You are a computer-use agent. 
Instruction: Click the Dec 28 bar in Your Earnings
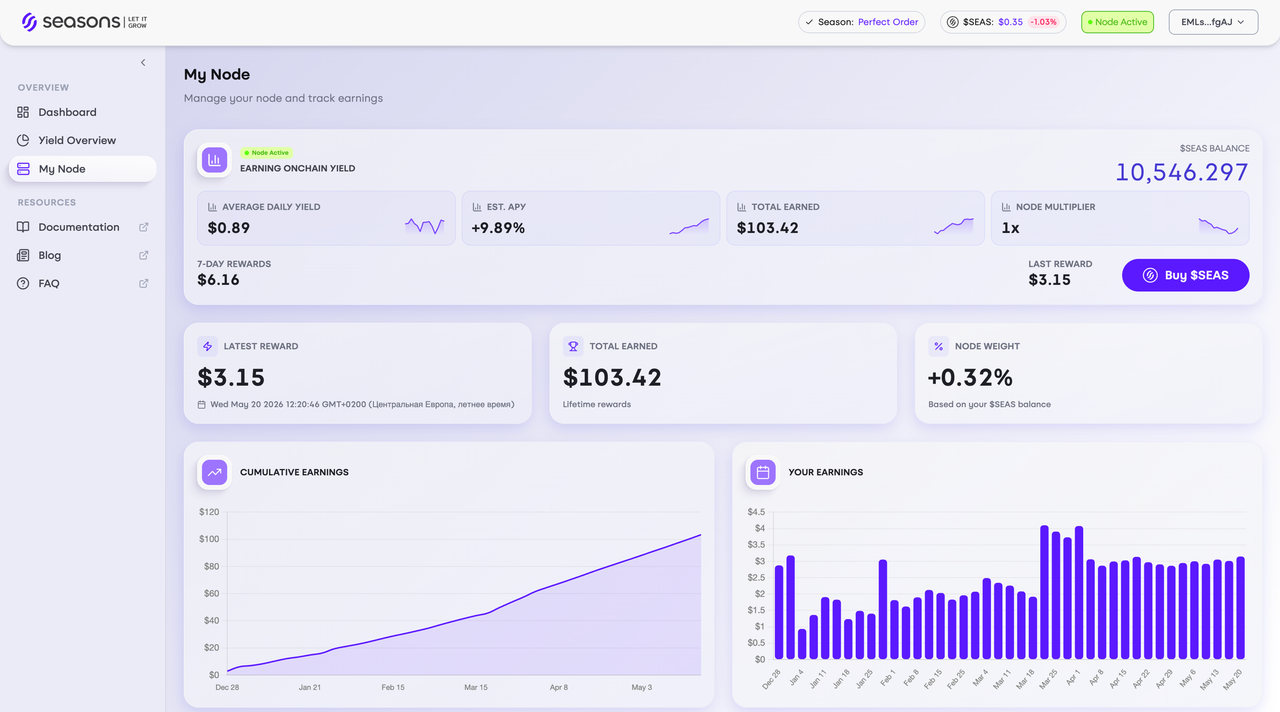point(779,612)
